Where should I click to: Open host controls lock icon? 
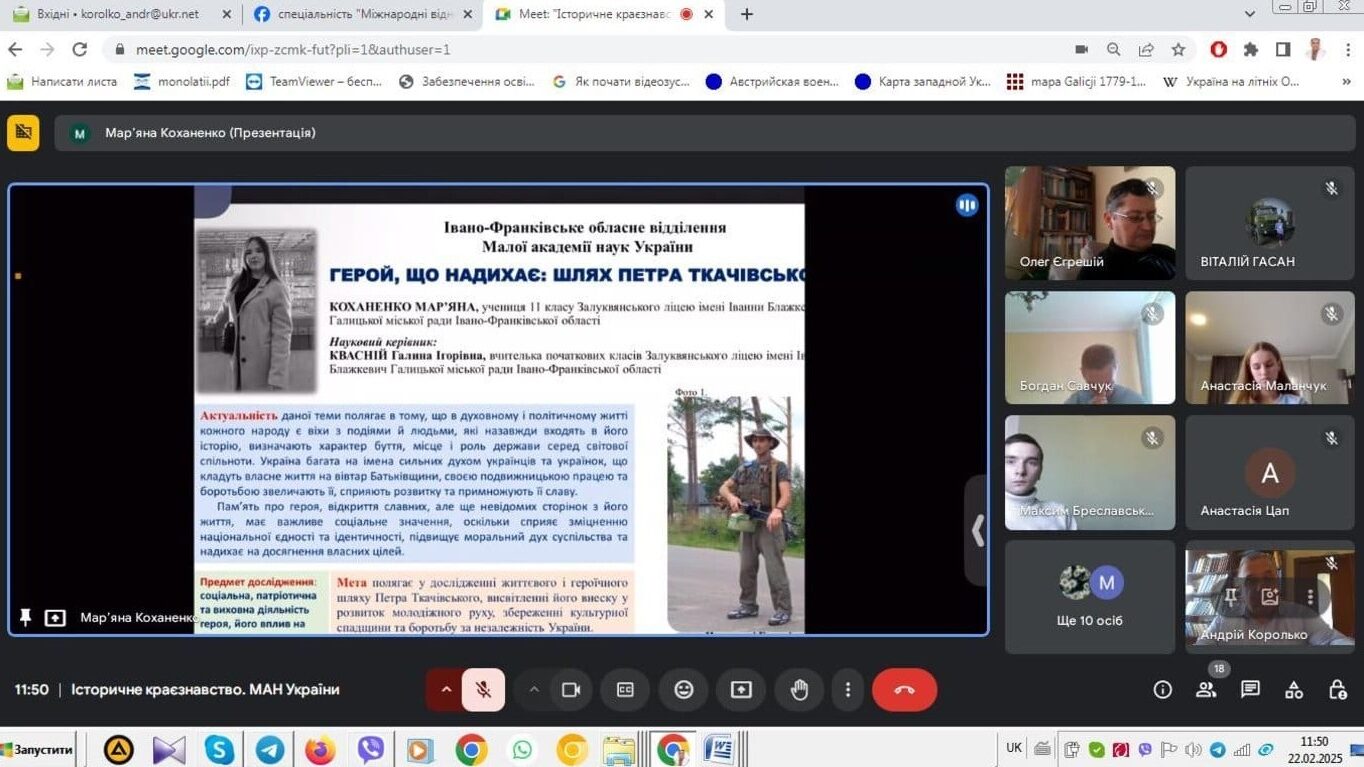coord(1337,690)
